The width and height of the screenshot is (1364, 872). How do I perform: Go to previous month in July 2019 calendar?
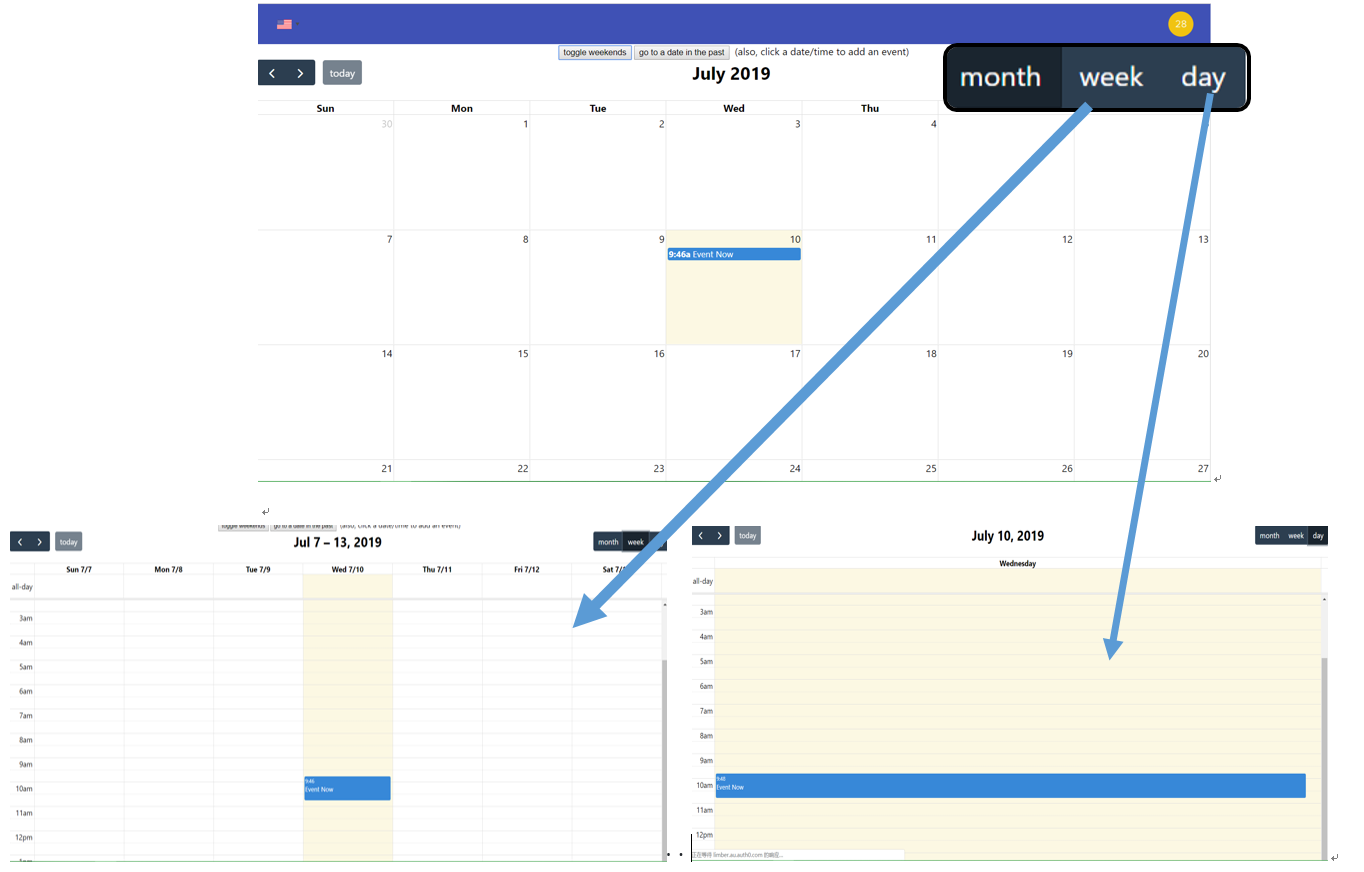[272, 73]
